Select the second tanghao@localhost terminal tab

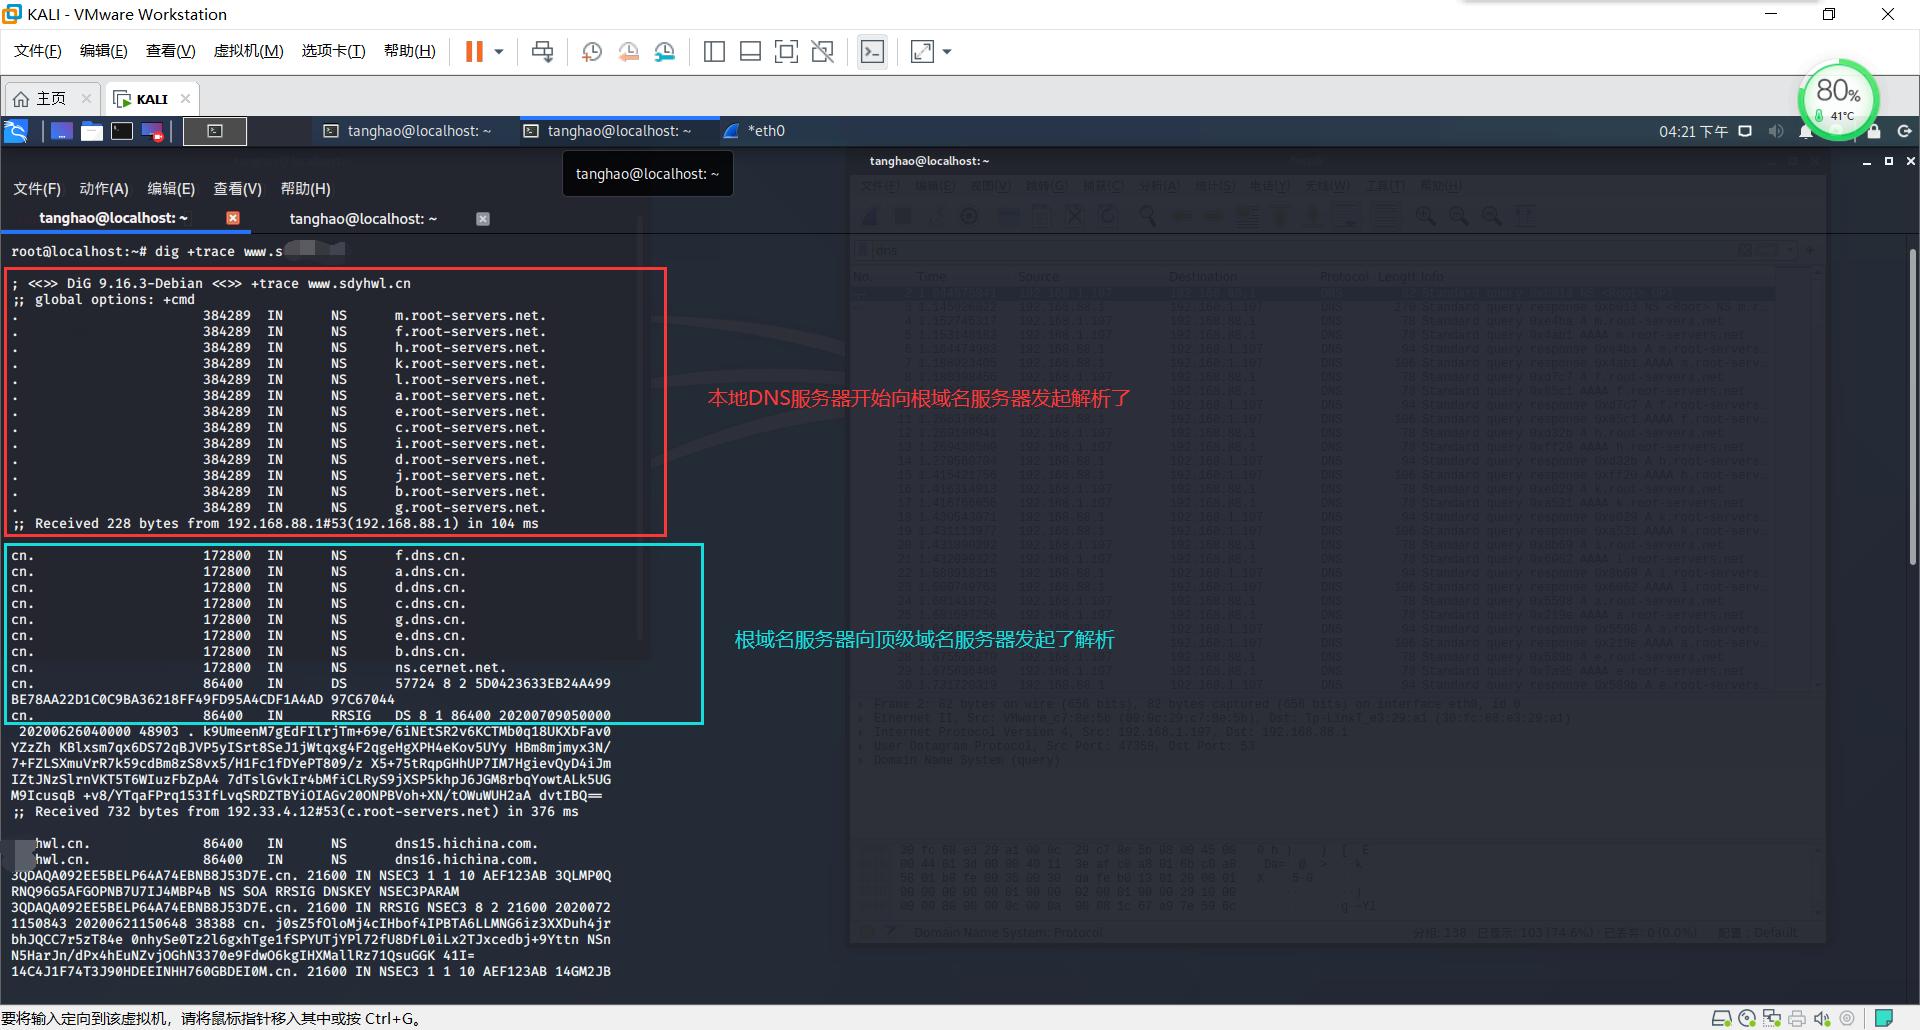[x=363, y=219]
